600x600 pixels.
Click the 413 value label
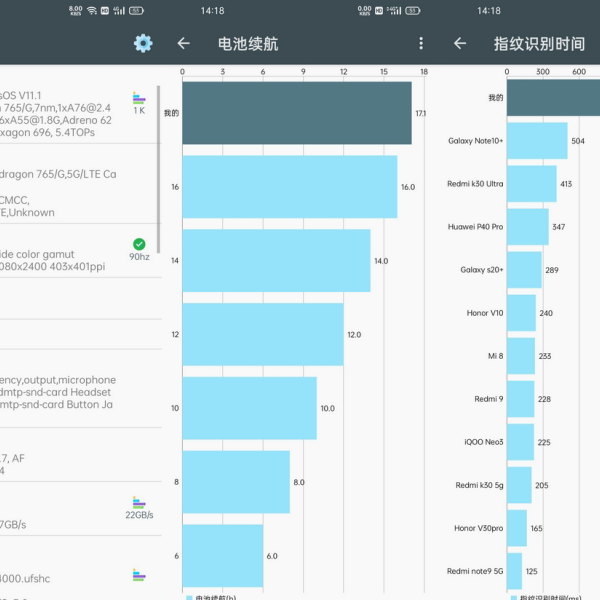(x=566, y=184)
